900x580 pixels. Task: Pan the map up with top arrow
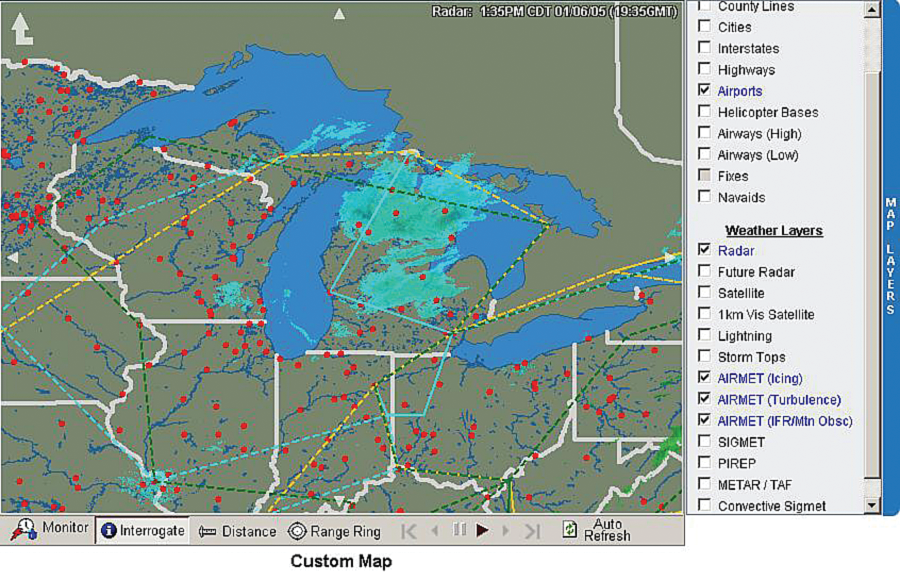pyautogui.click(x=340, y=14)
